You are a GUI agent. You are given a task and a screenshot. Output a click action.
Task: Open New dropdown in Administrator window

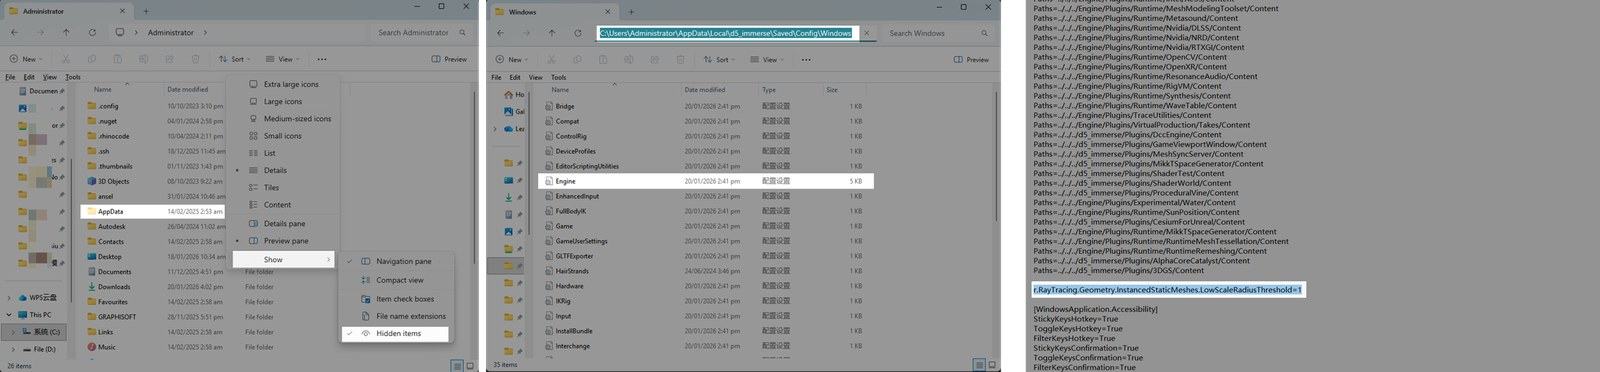point(27,59)
